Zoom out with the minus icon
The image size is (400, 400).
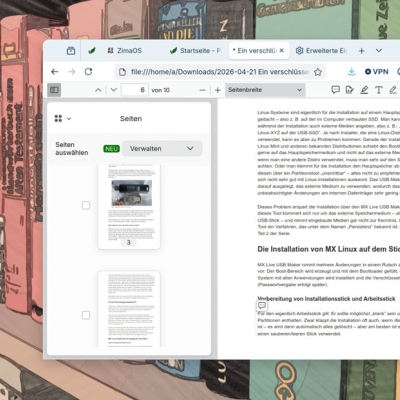(x=202, y=90)
